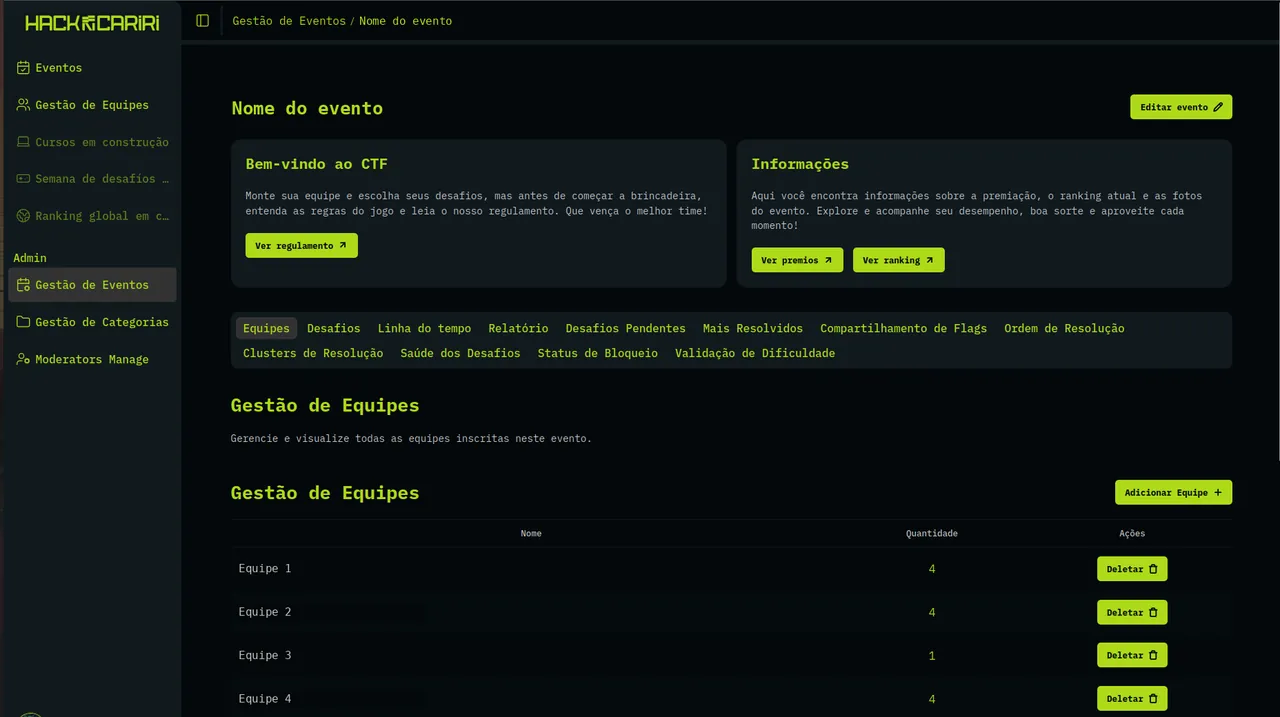Click pencil icon on Editar evento
The width and height of the screenshot is (1280, 717).
pos(1218,107)
